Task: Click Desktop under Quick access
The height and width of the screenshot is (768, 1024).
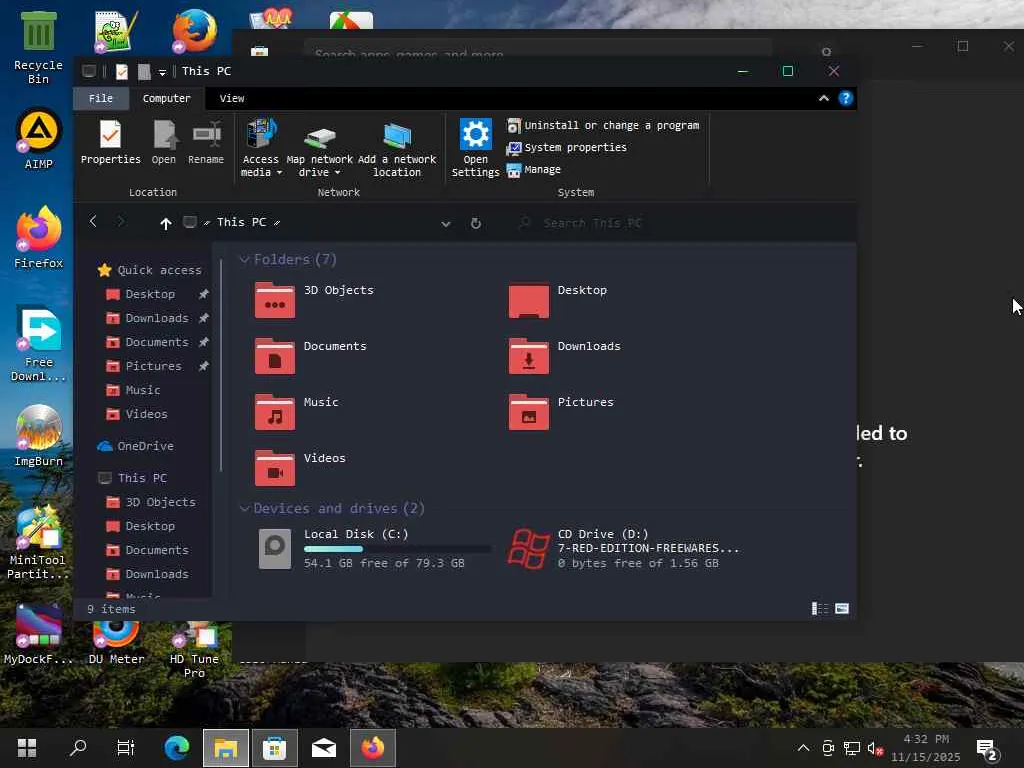Action: (150, 294)
